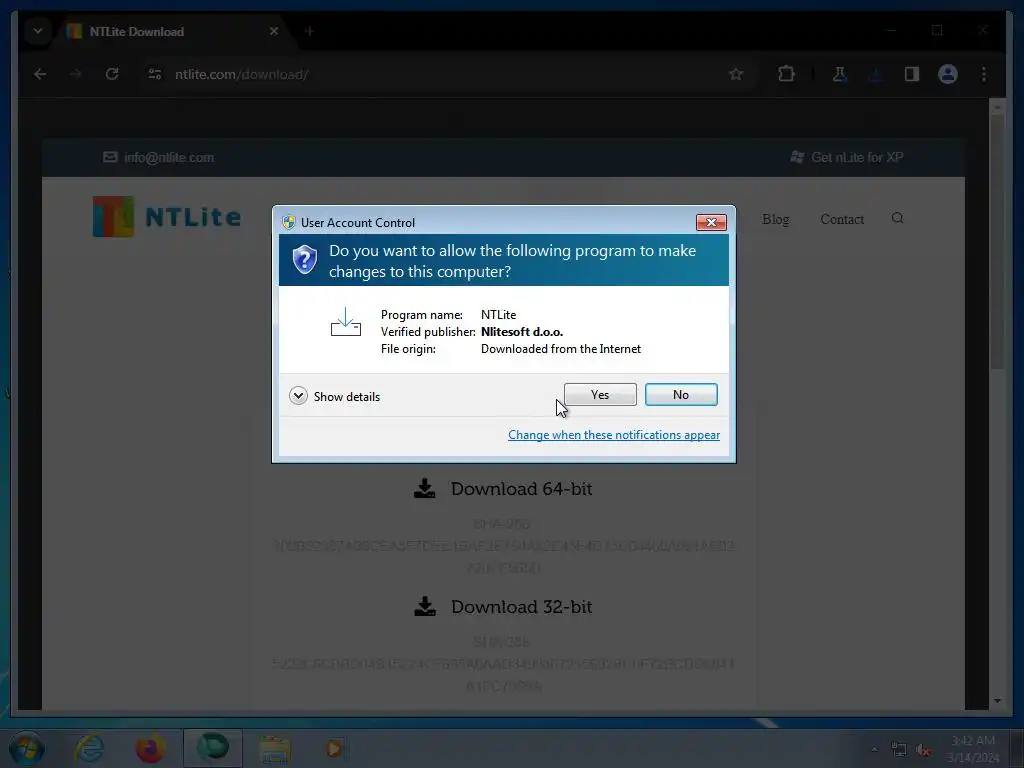Open the tab search dropdown arrow
This screenshot has height=768, width=1024.
(38, 31)
